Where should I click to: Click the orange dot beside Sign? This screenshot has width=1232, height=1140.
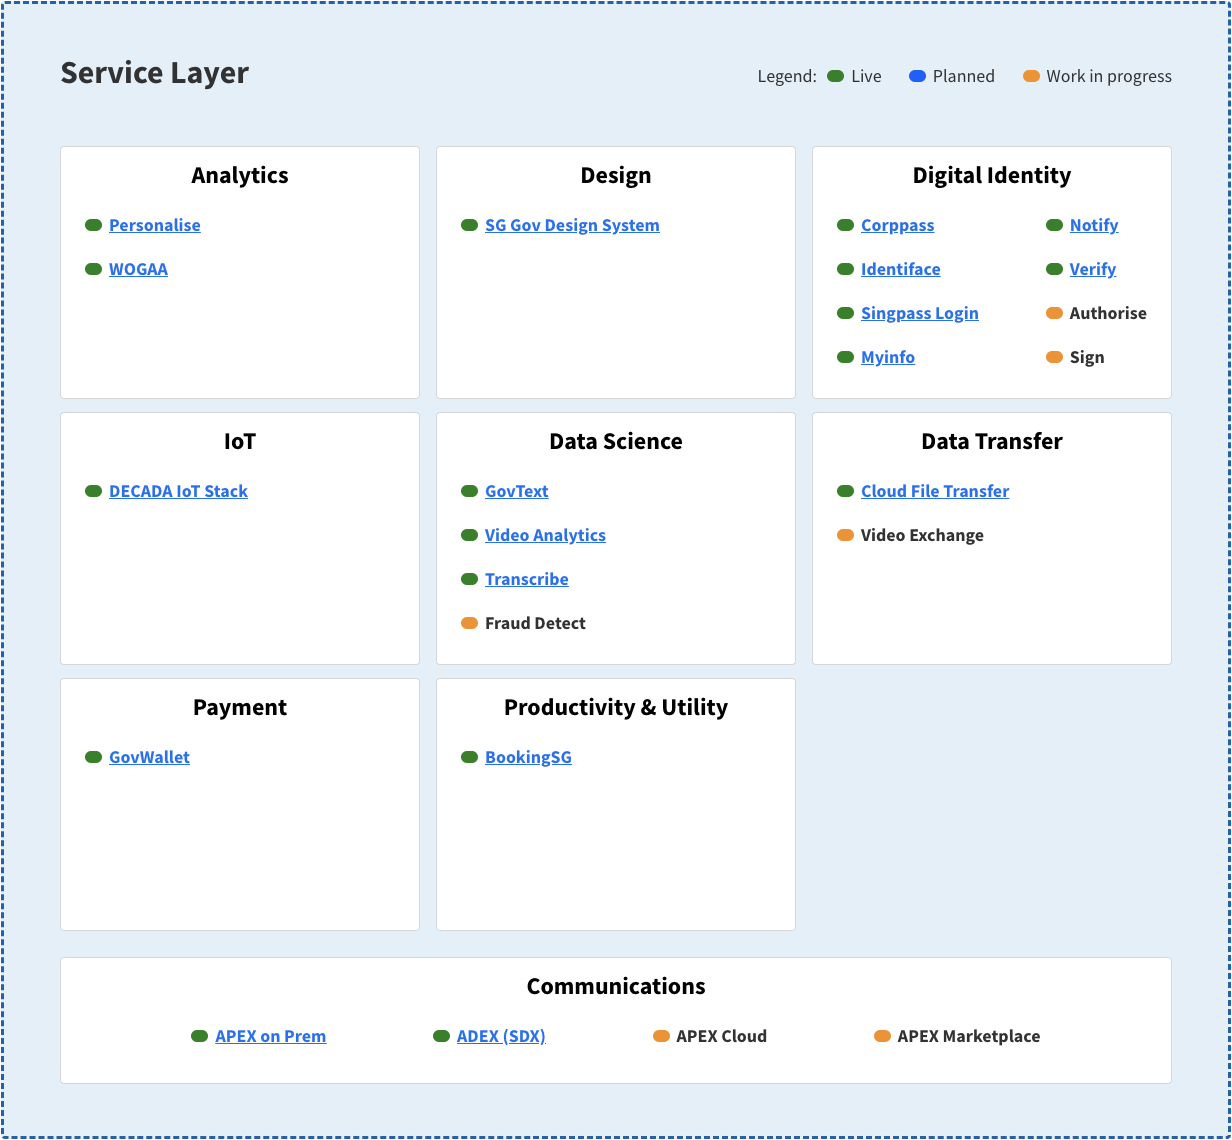click(1054, 357)
